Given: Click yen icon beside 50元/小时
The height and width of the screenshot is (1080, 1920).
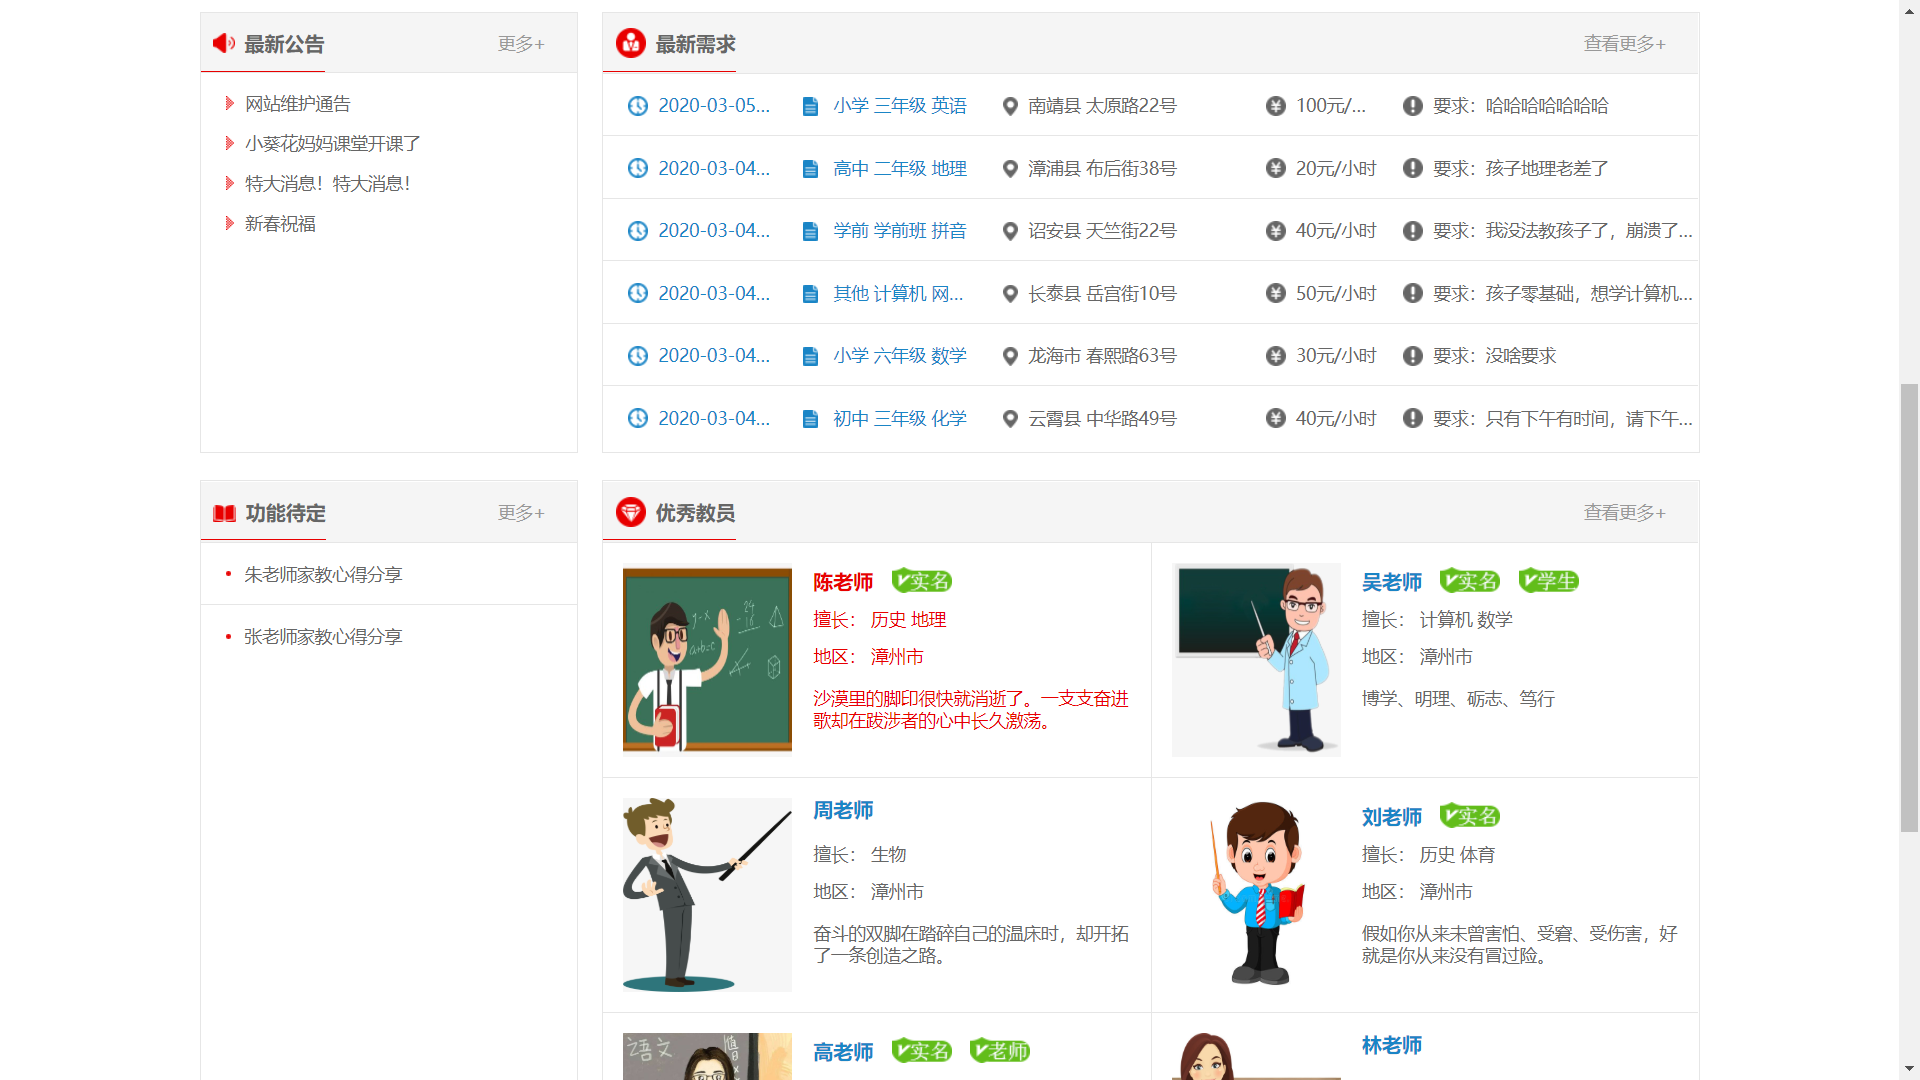Looking at the screenshot, I should coord(1275,293).
